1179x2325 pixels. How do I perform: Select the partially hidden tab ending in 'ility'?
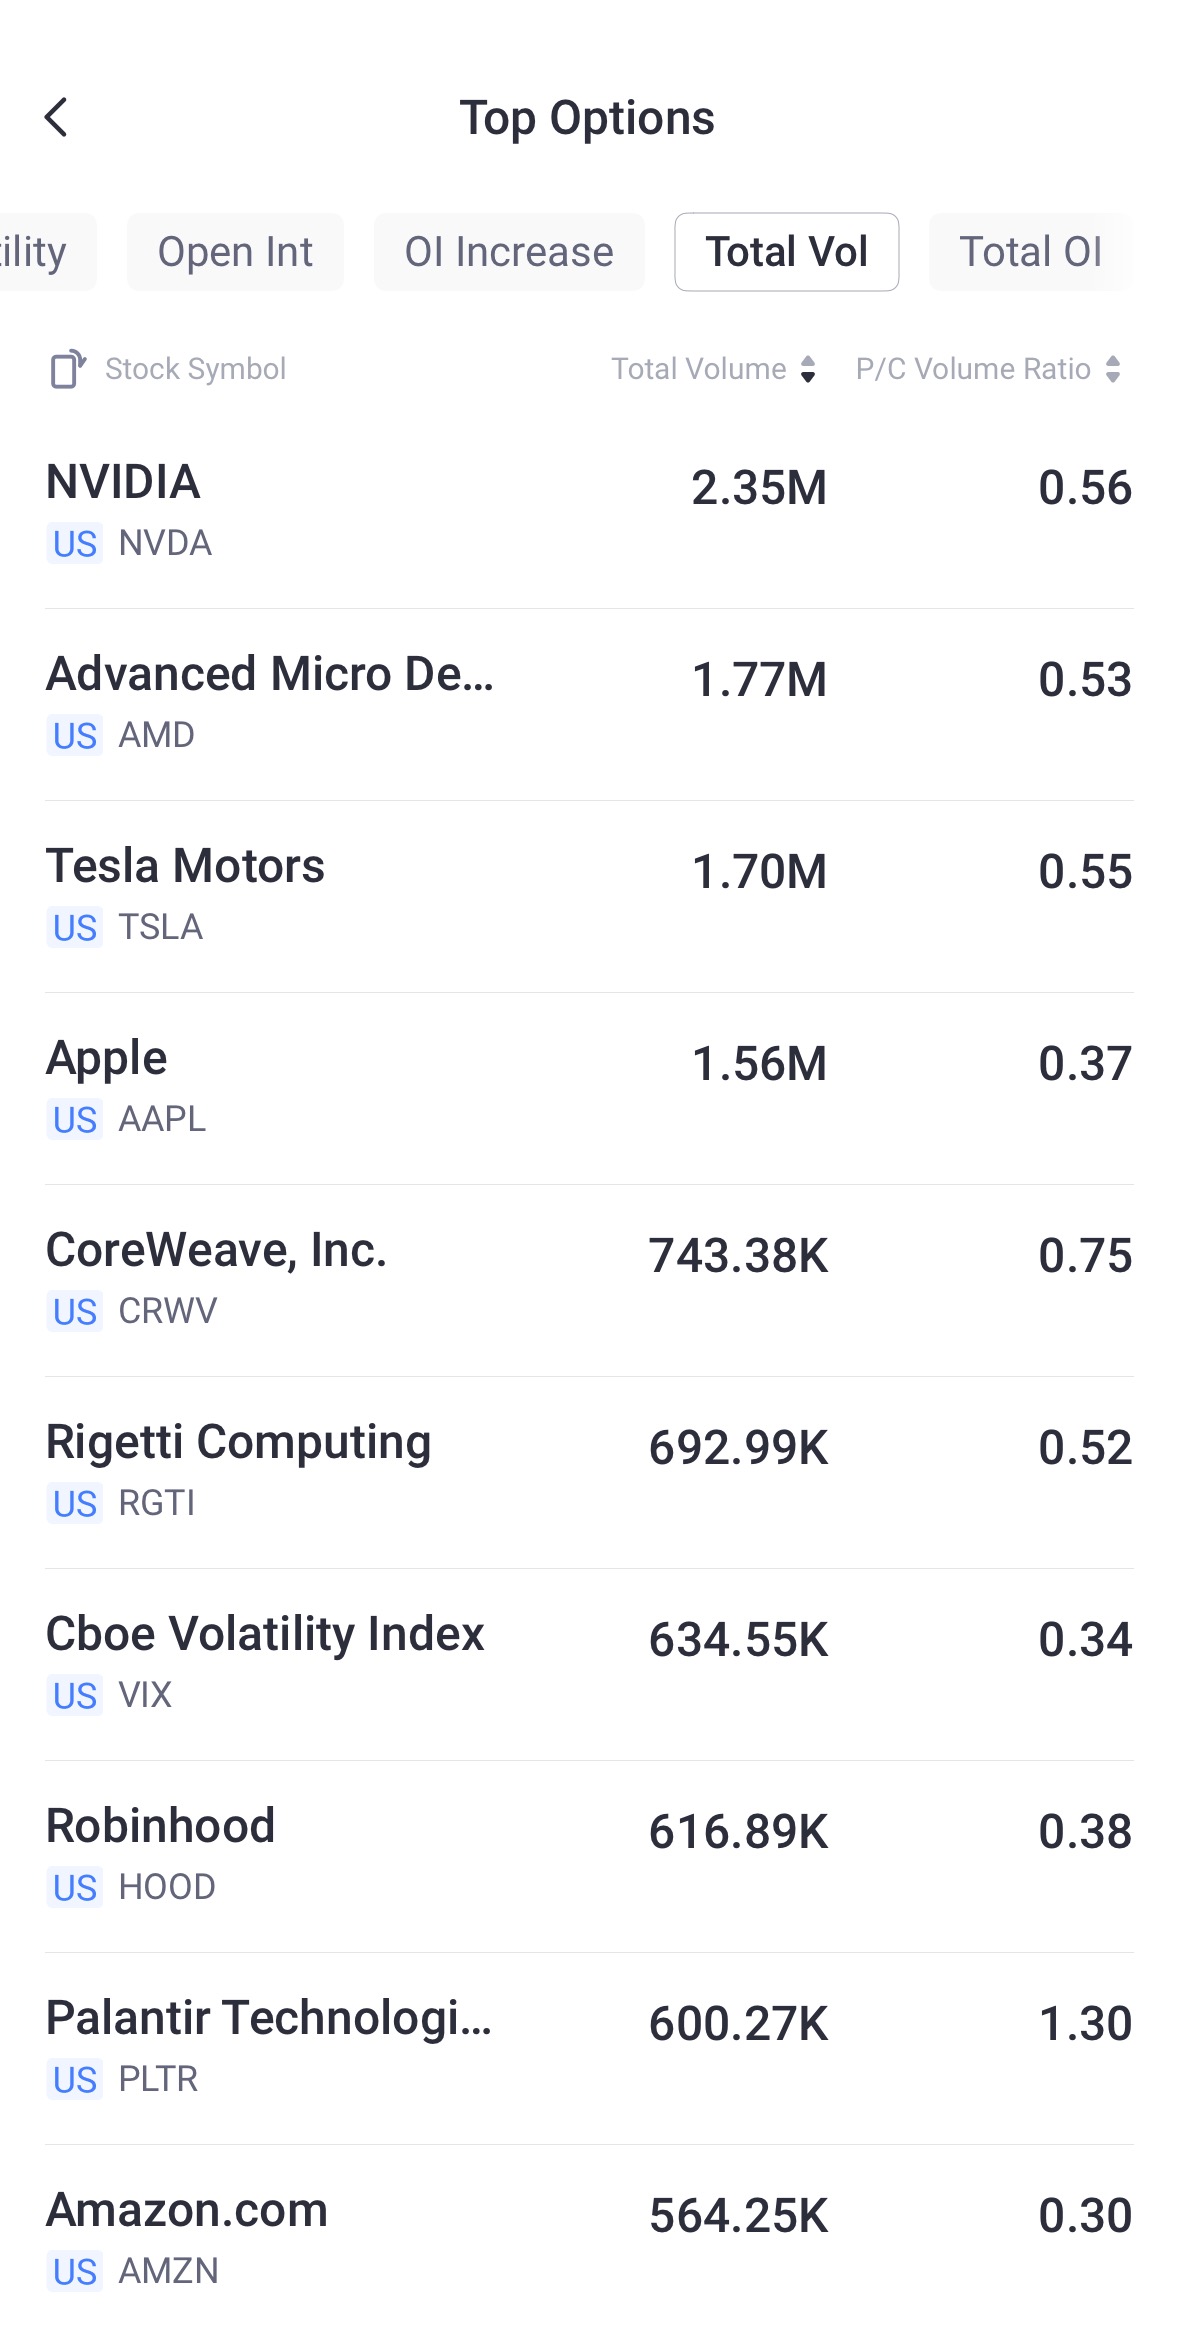pos(40,252)
